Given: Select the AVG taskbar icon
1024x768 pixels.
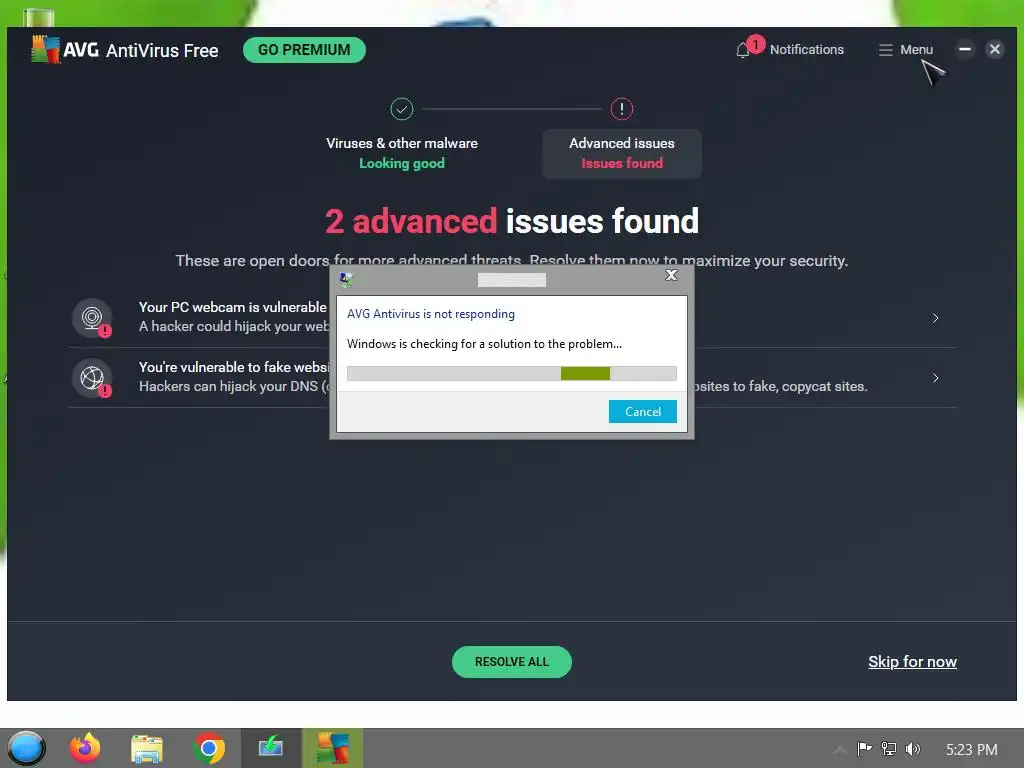Looking at the screenshot, I should [332, 748].
